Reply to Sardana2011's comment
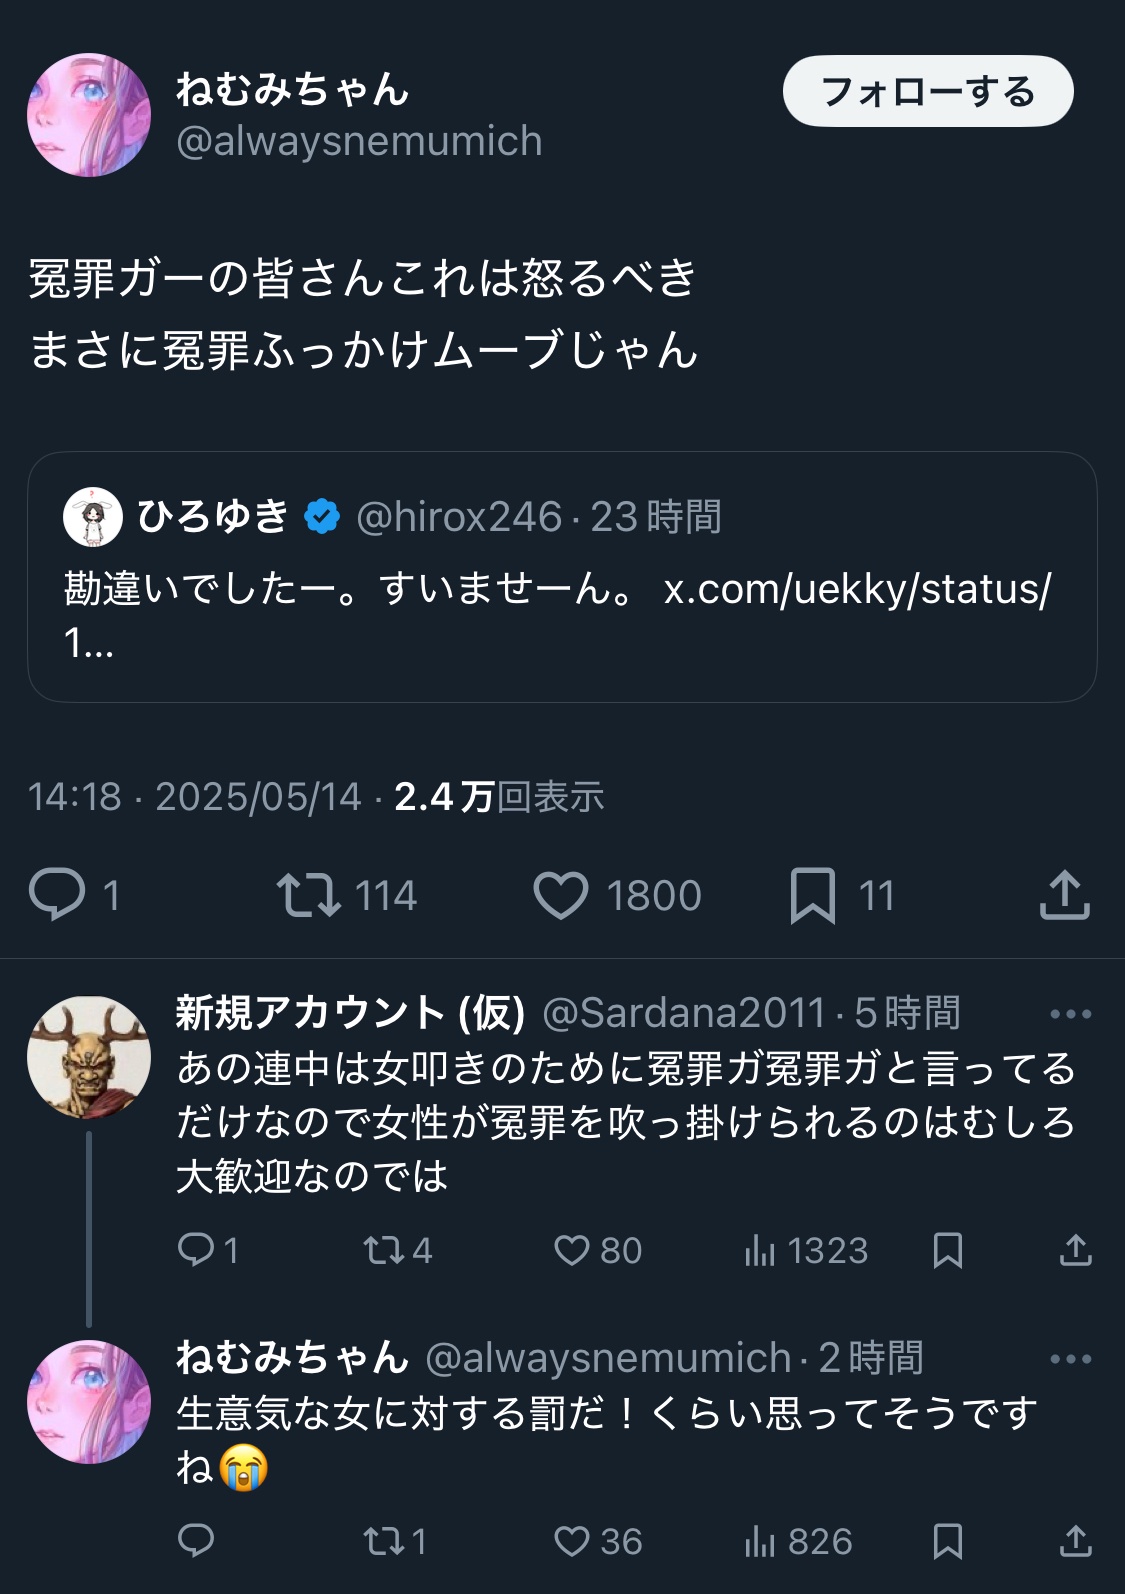The image size is (1125, 1594). [x=196, y=1250]
